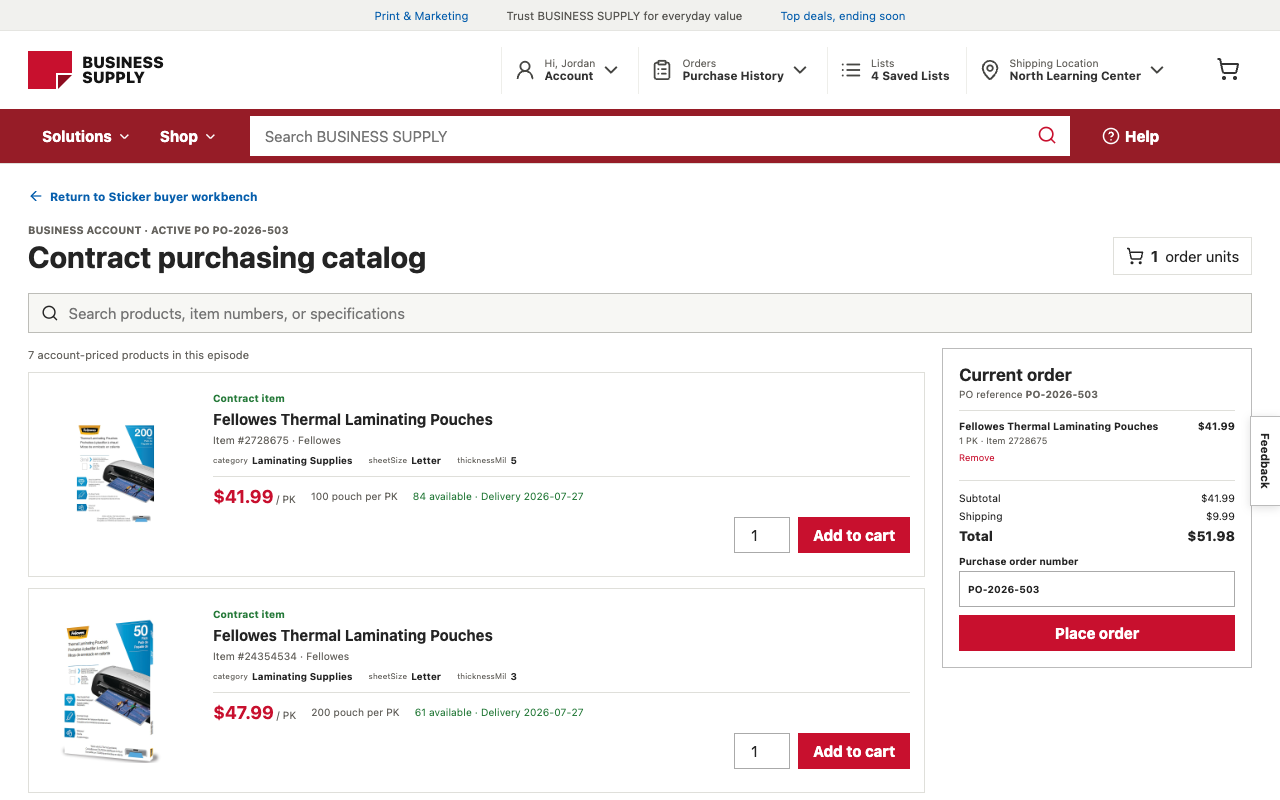This screenshot has height=800, width=1280.
Task: Click the purchase order number field
Action: tap(1097, 589)
